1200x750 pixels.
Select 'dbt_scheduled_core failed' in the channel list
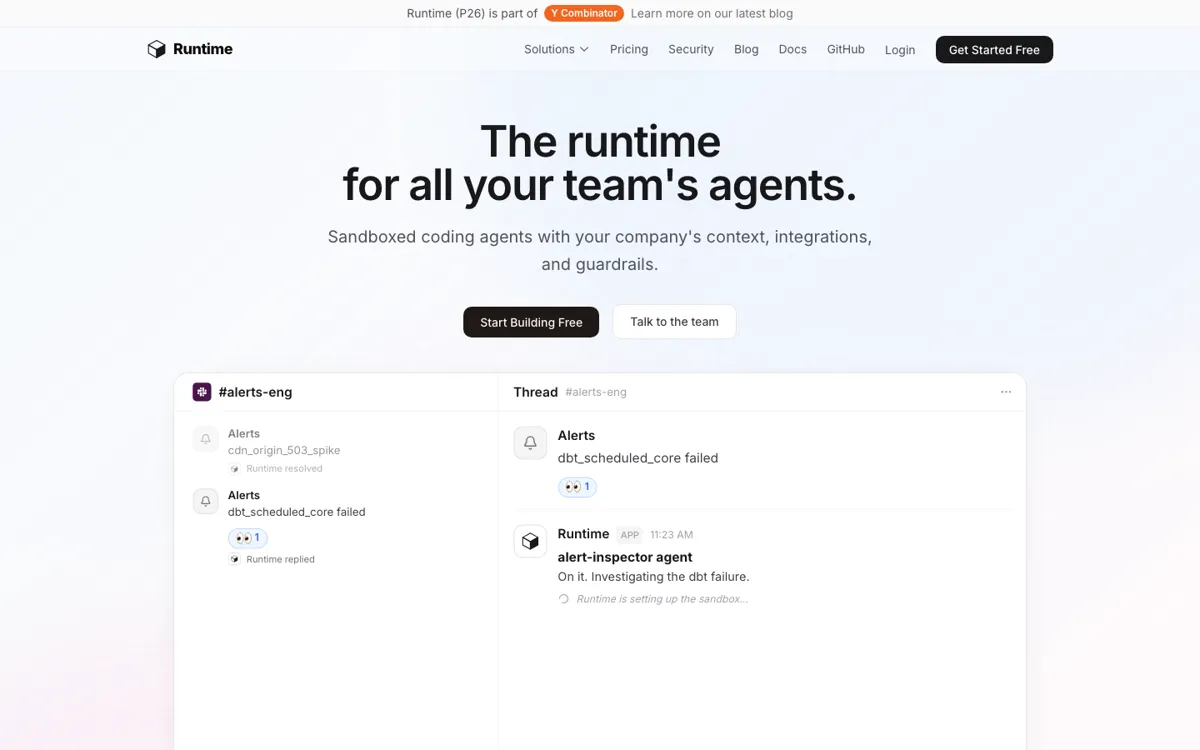tap(296, 512)
